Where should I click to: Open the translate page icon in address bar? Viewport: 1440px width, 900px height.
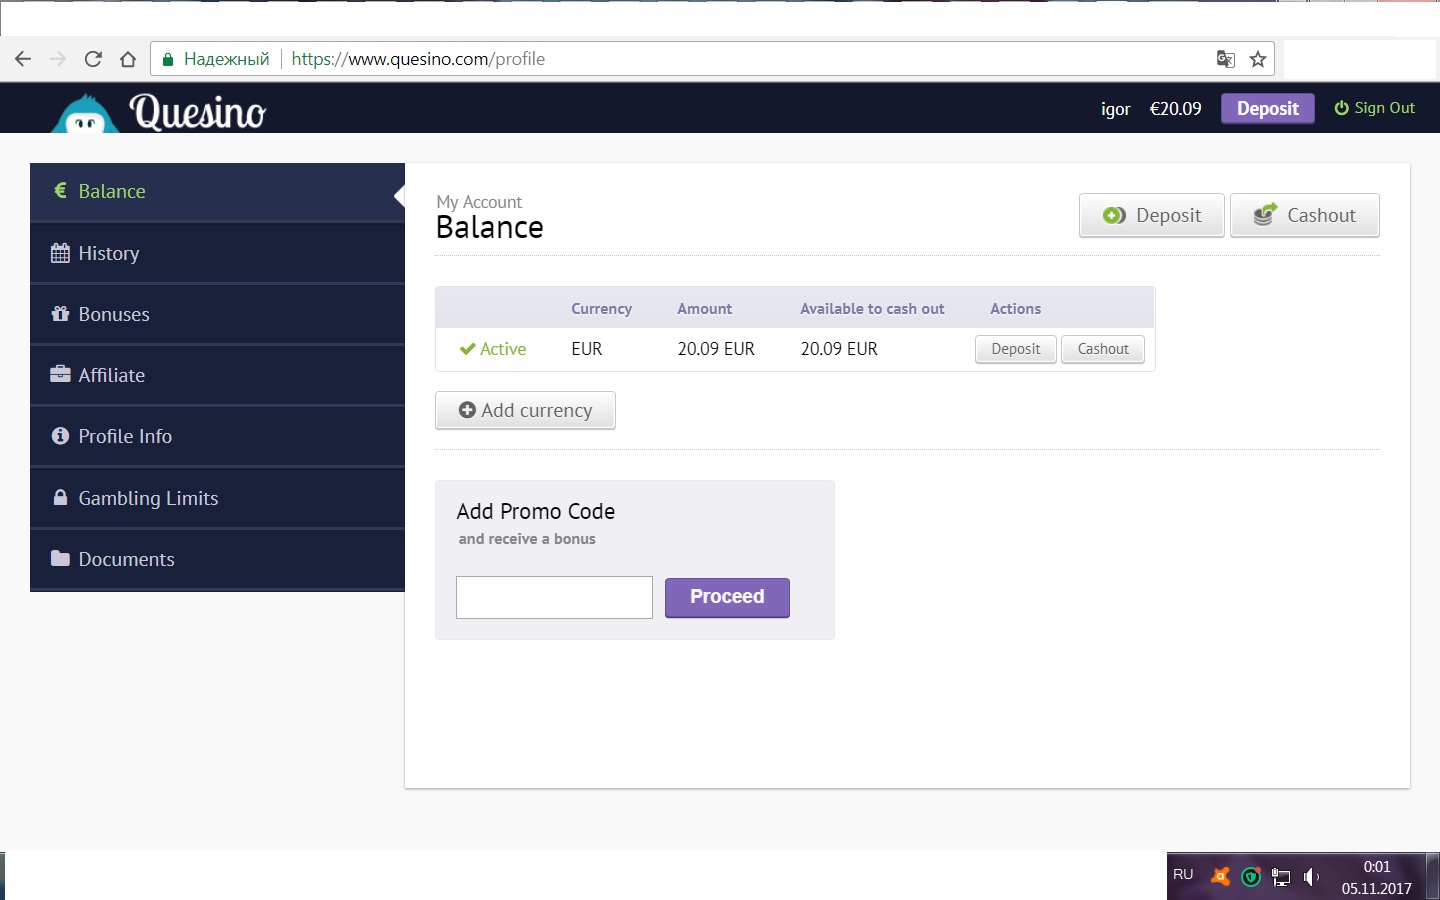pos(1225,59)
